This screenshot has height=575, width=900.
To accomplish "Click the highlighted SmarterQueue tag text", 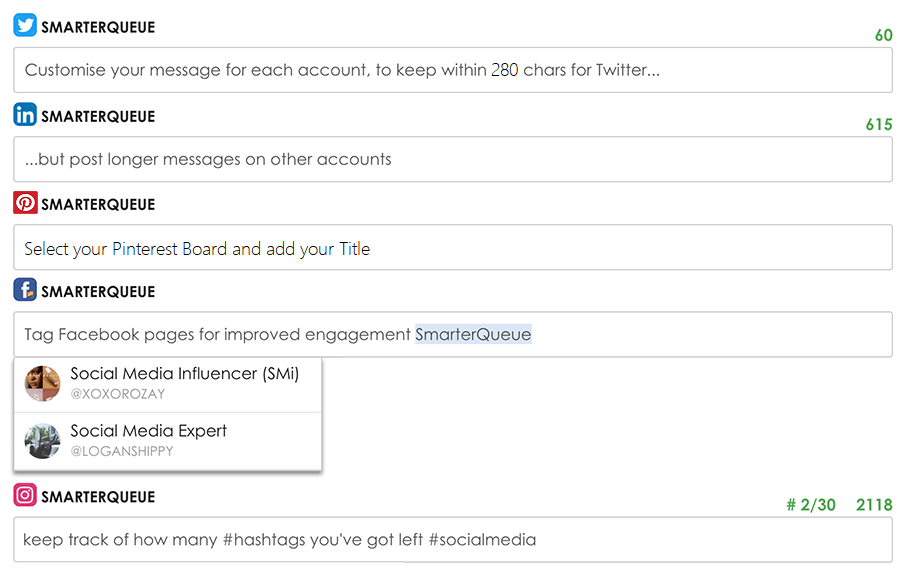I will click(x=474, y=335).
